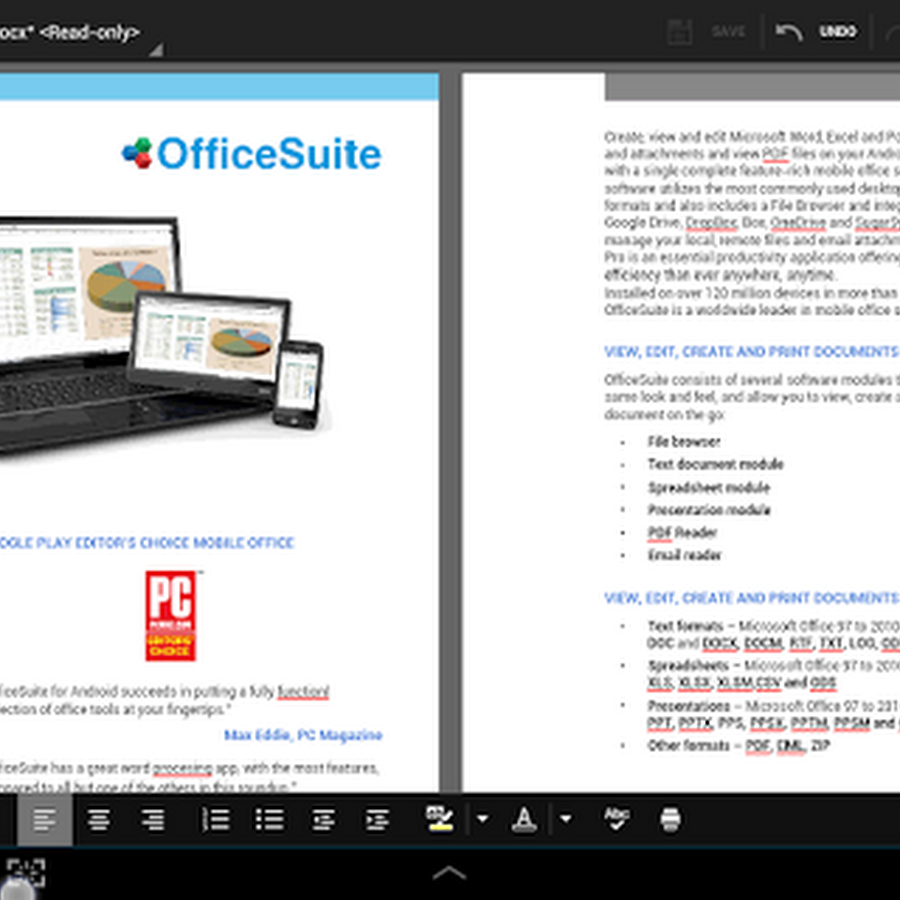Select the align left icon

point(45,820)
